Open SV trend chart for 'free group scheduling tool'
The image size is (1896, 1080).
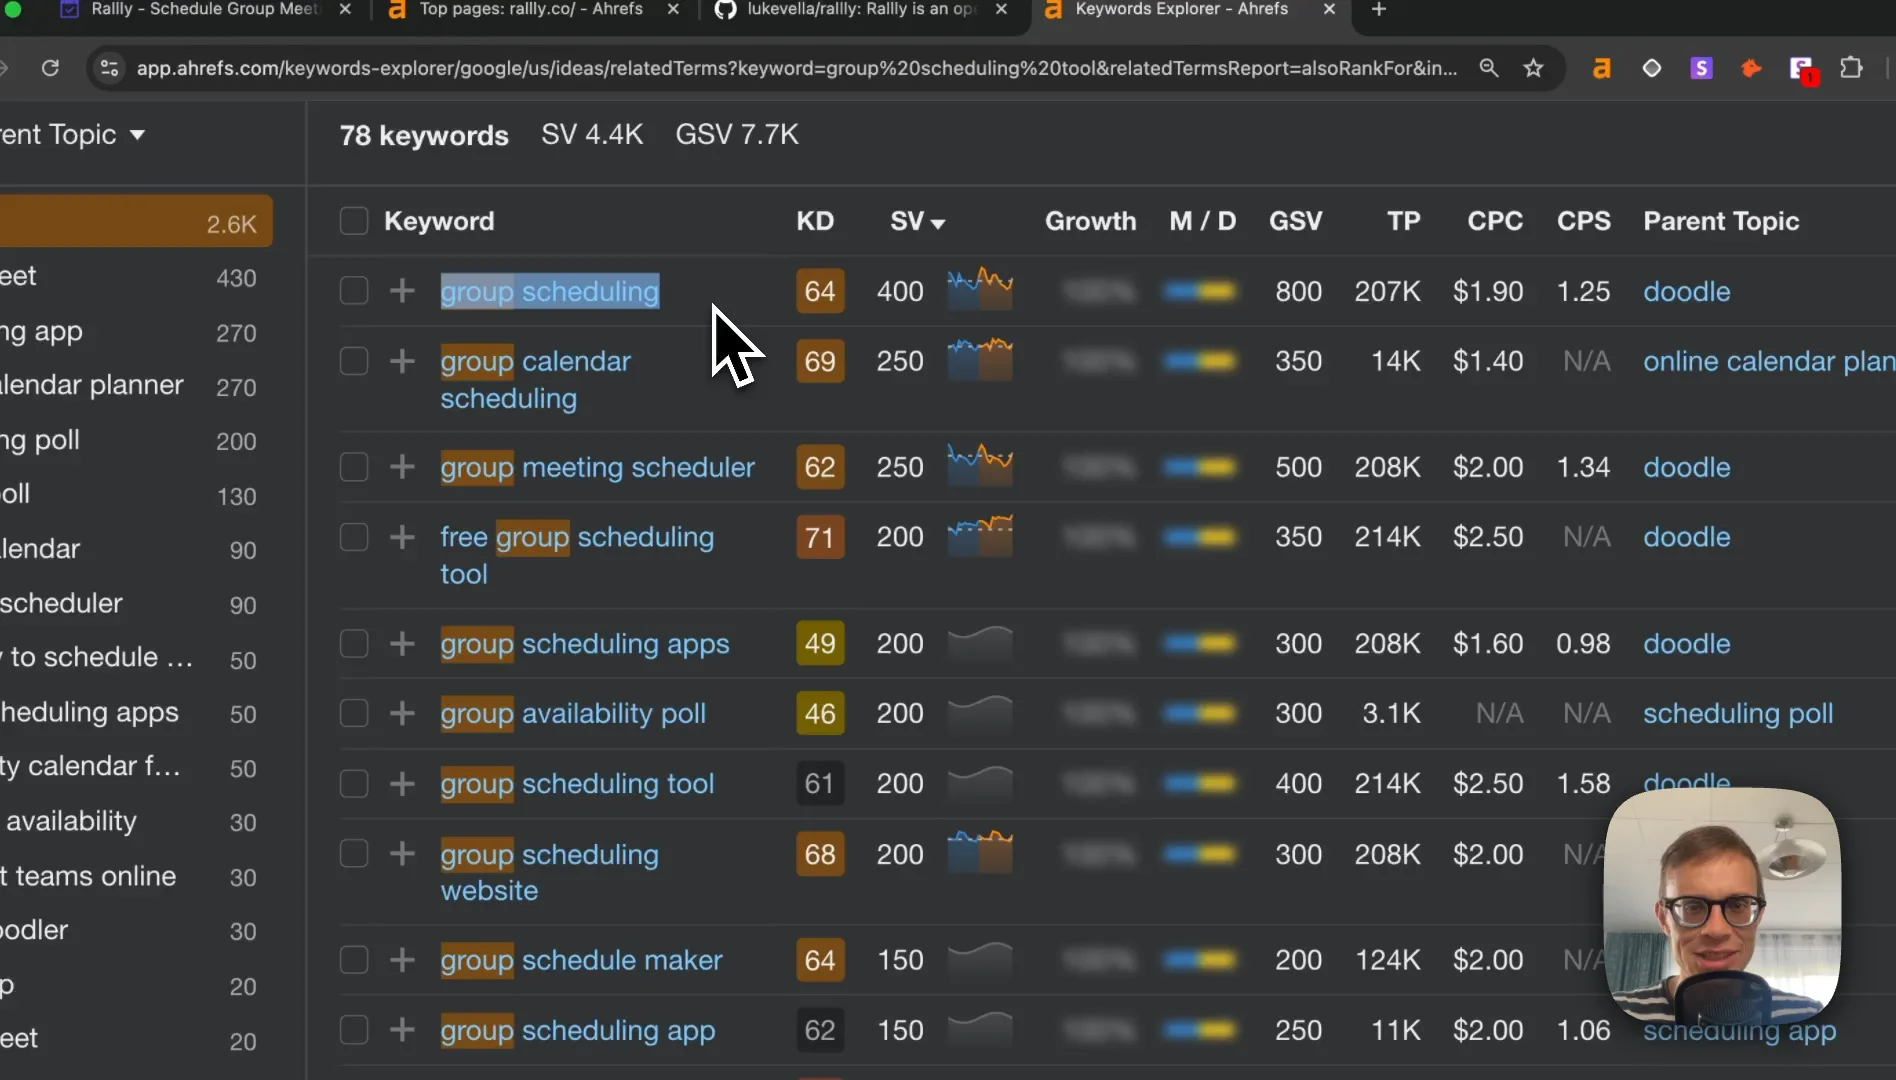pyautogui.click(x=980, y=535)
